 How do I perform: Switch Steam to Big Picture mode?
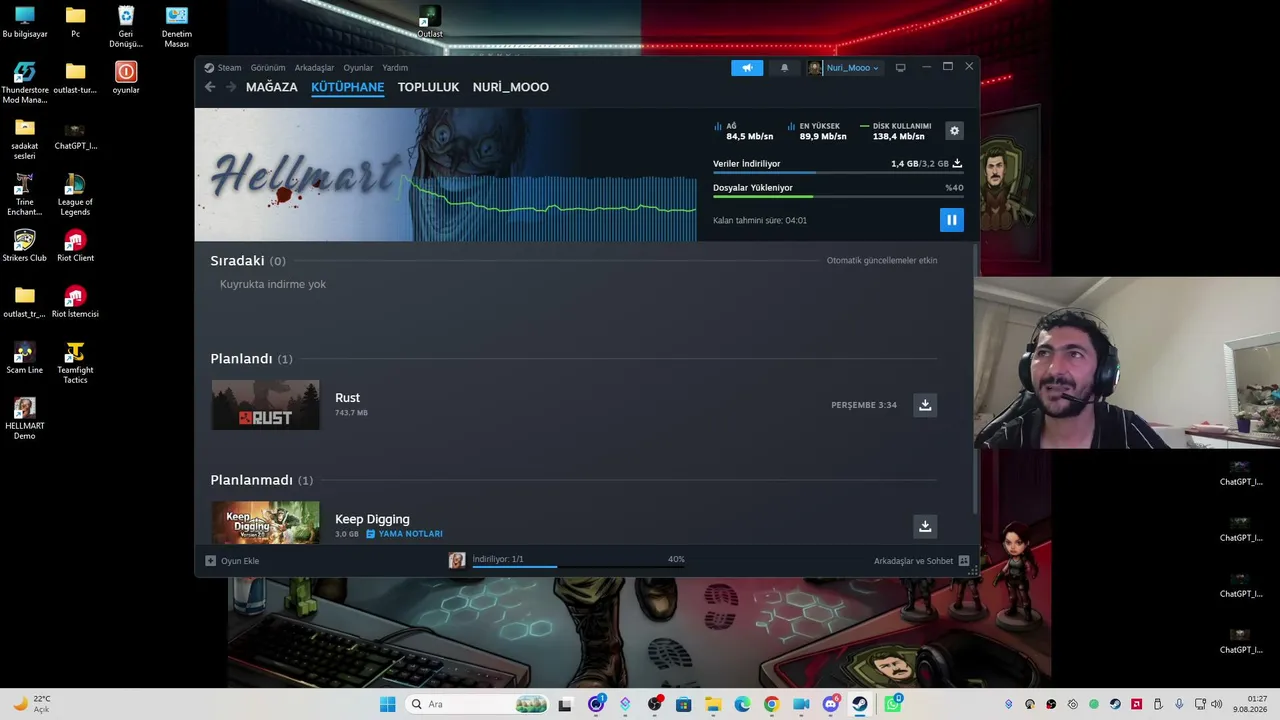coord(900,68)
